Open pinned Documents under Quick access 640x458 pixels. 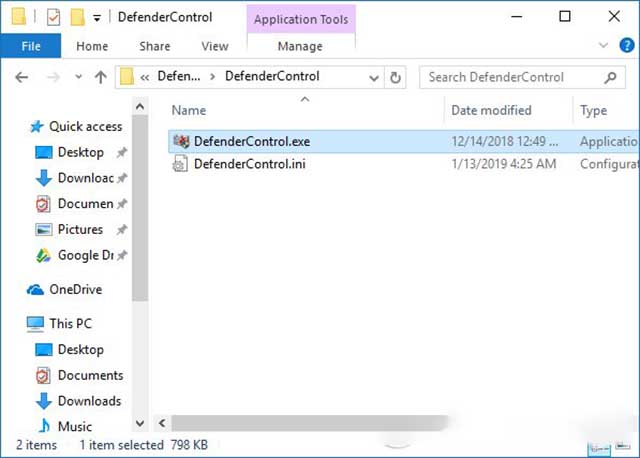click(x=86, y=204)
